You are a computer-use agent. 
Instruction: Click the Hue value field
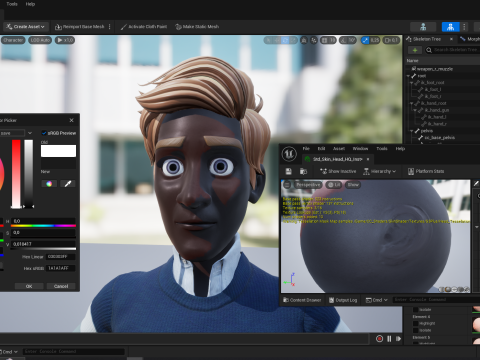coord(43,221)
